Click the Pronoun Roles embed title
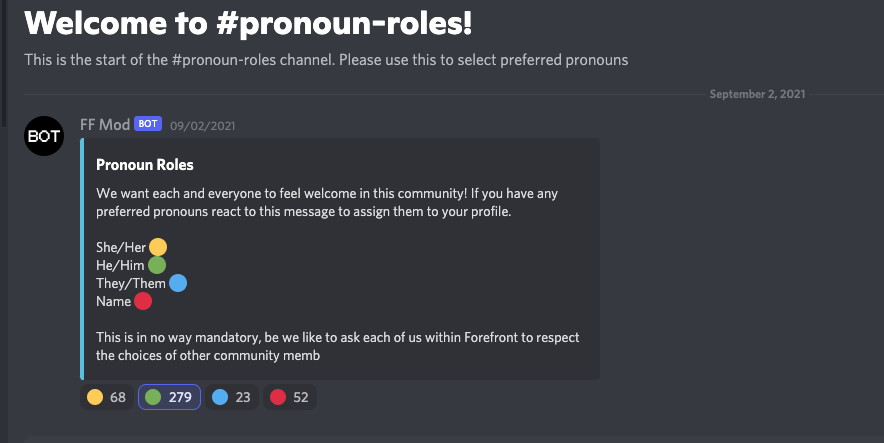884x443 pixels. pos(145,164)
